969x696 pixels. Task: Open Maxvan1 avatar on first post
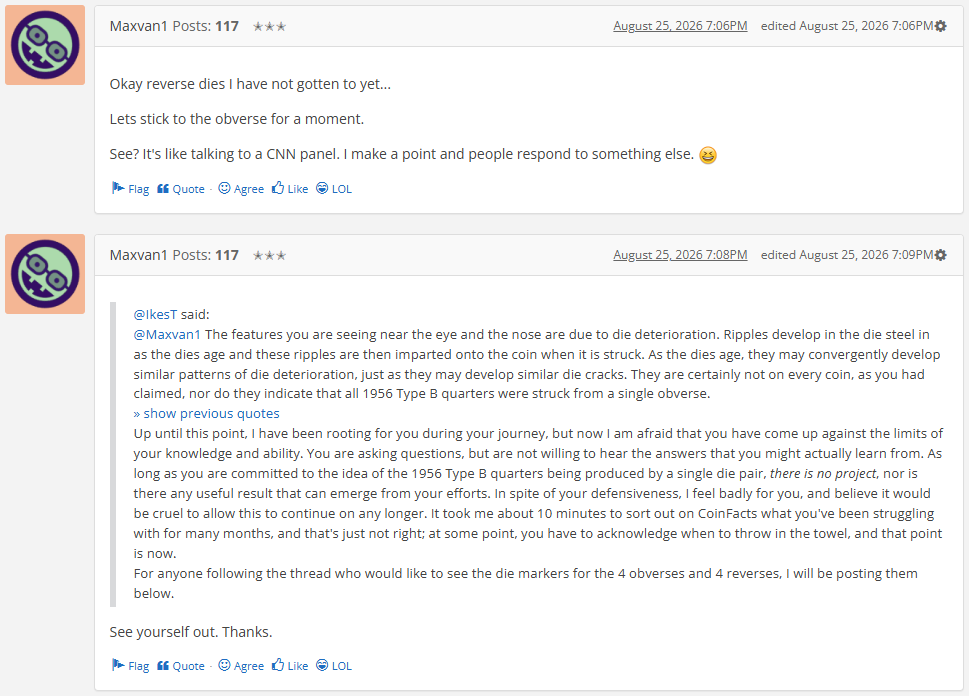click(45, 45)
